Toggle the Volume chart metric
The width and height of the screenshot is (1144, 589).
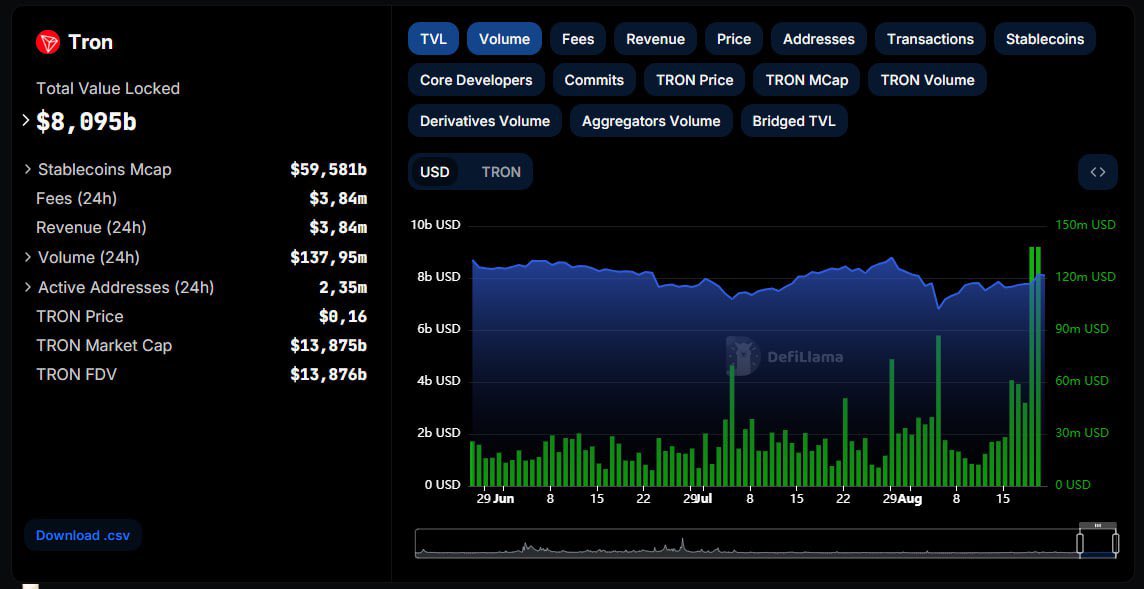(504, 39)
